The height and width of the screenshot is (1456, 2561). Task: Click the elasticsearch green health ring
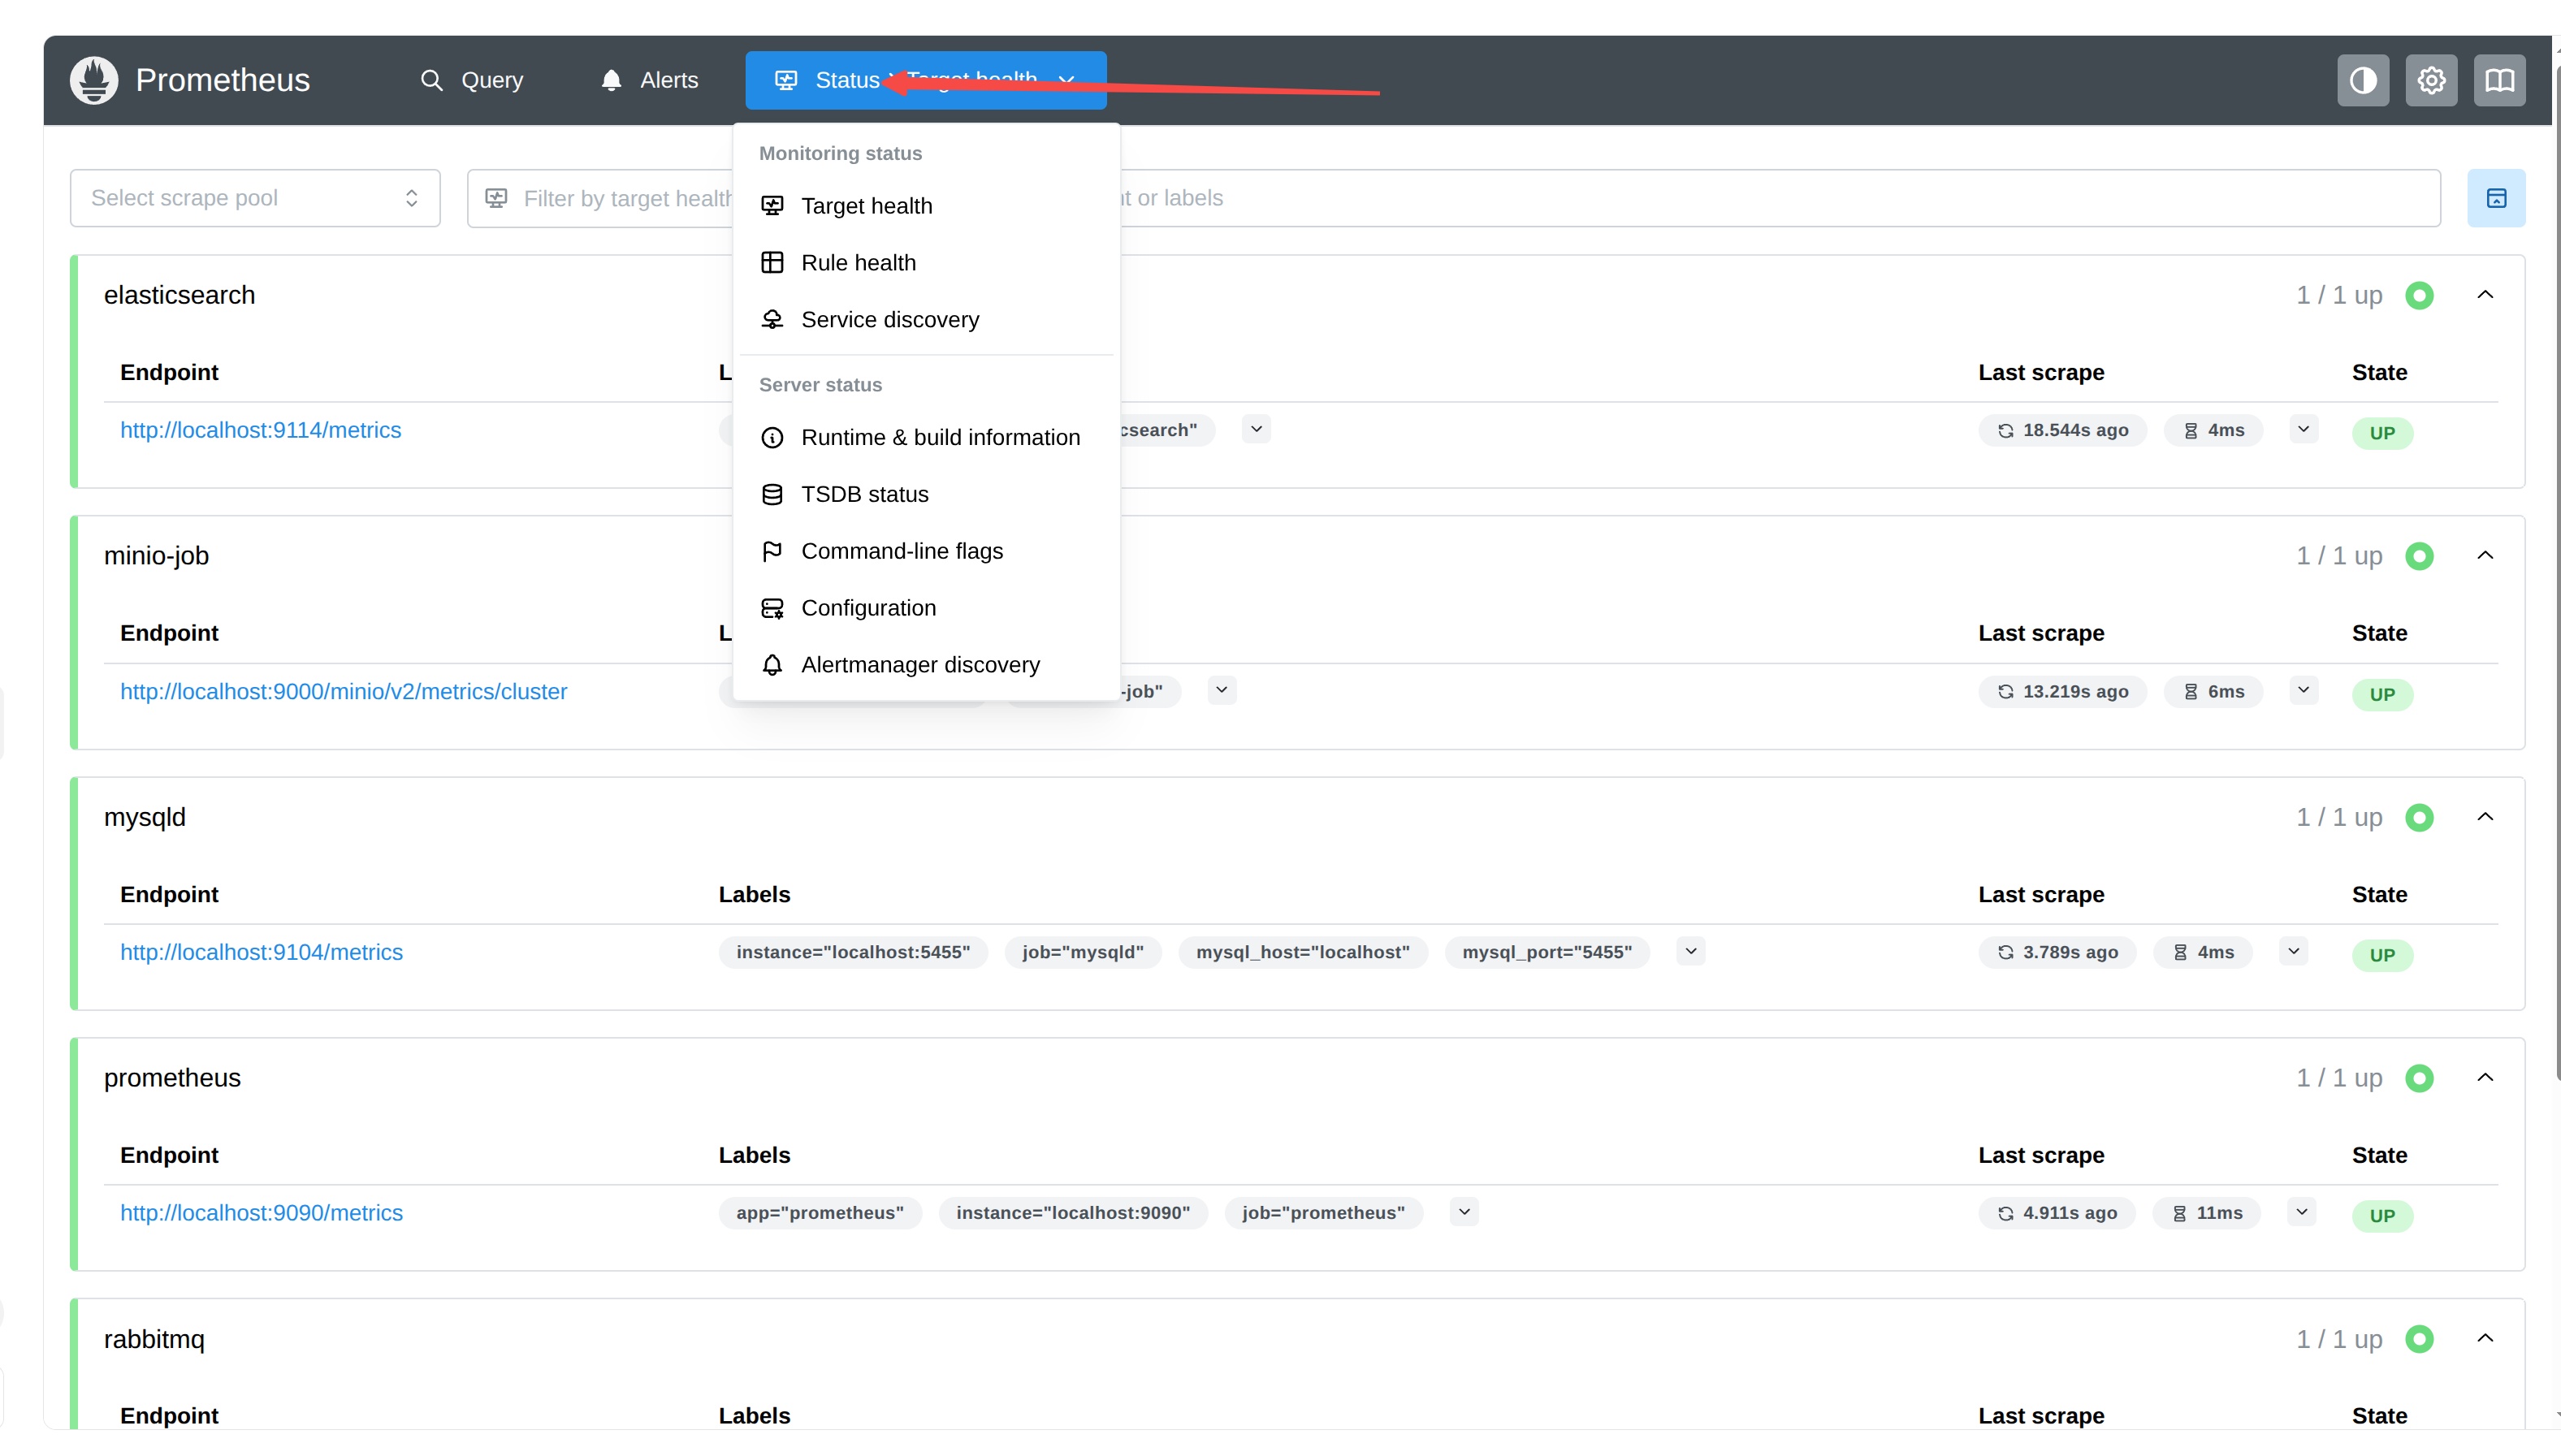click(x=2419, y=296)
